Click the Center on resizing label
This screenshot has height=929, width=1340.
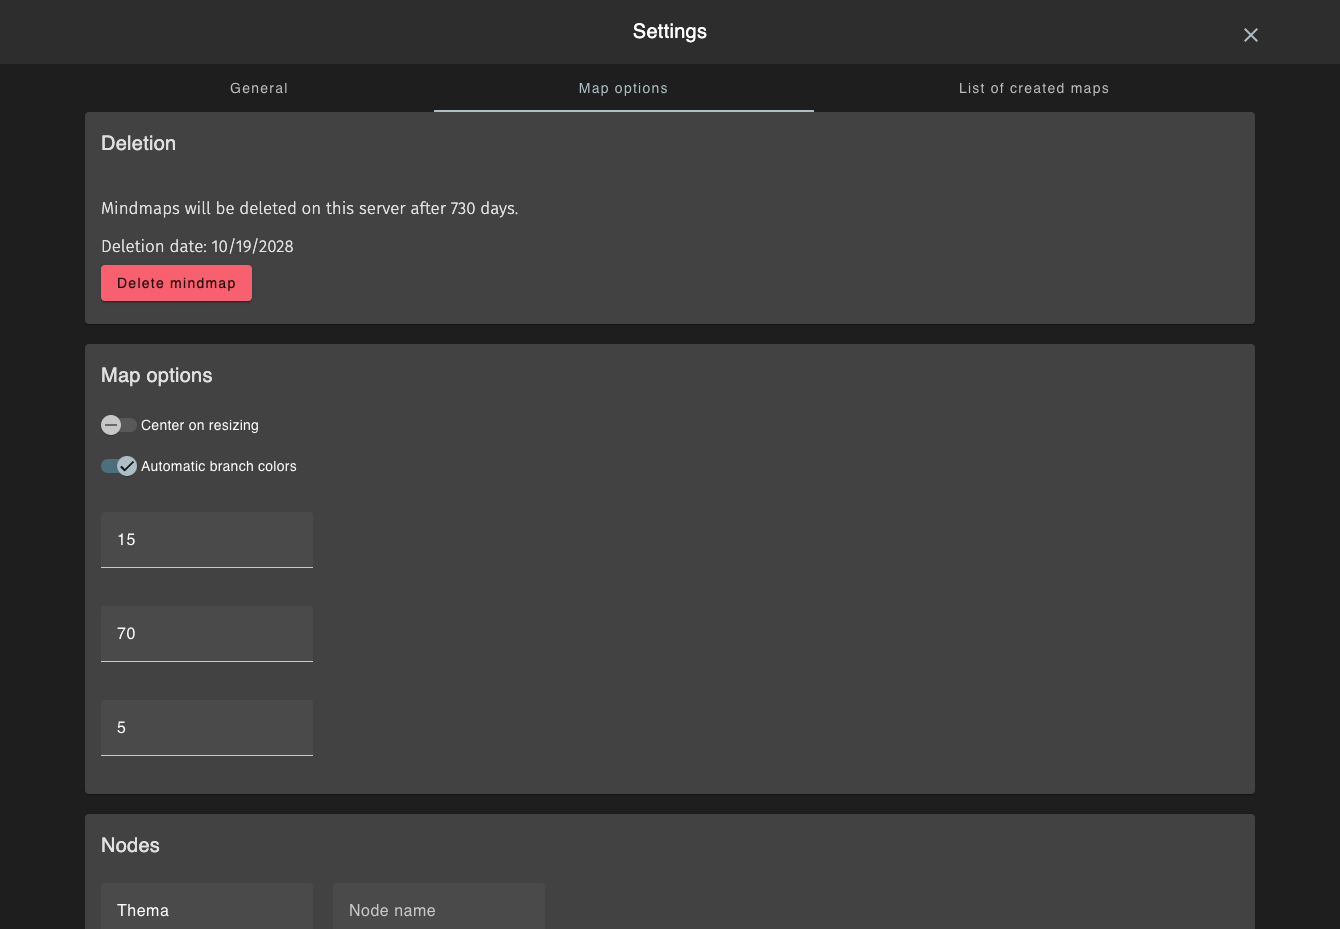[x=200, y=425]
